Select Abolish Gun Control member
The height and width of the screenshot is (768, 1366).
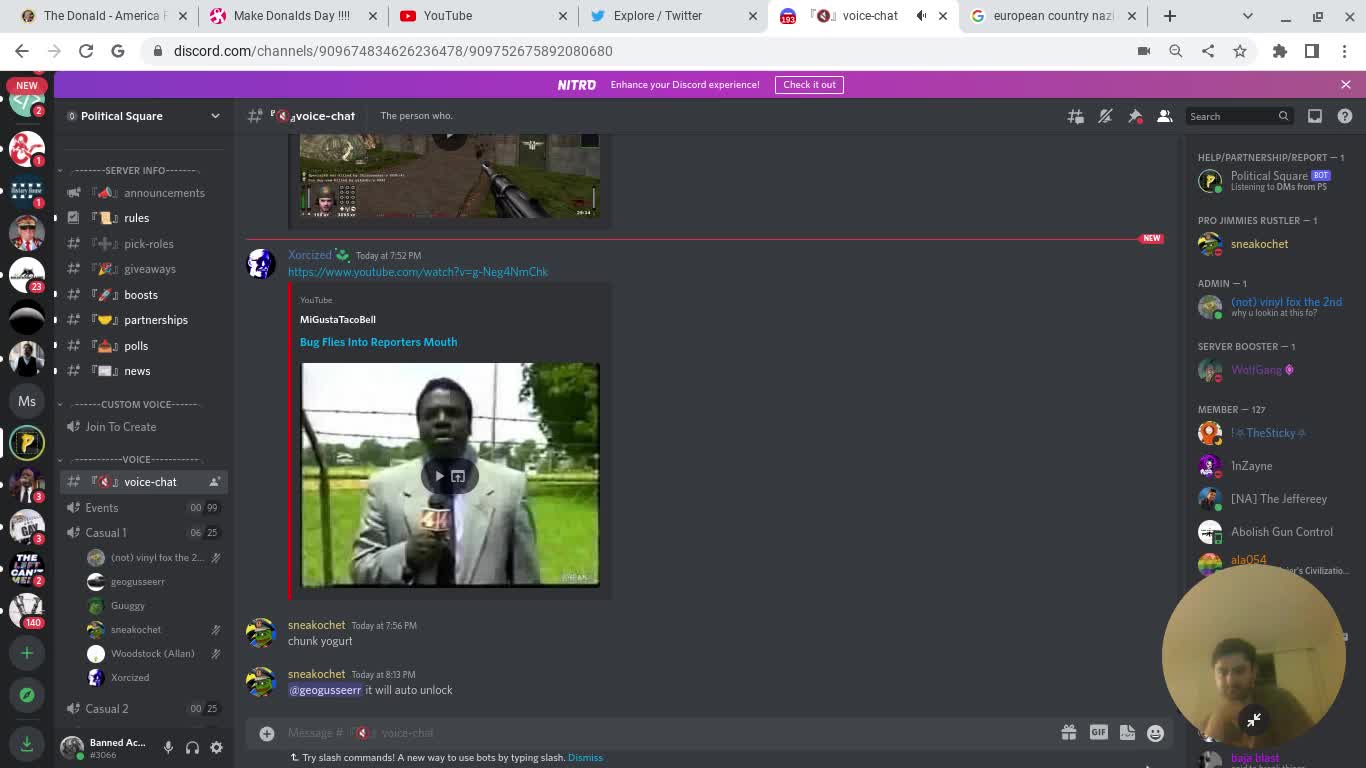(x=1272, y=532)
